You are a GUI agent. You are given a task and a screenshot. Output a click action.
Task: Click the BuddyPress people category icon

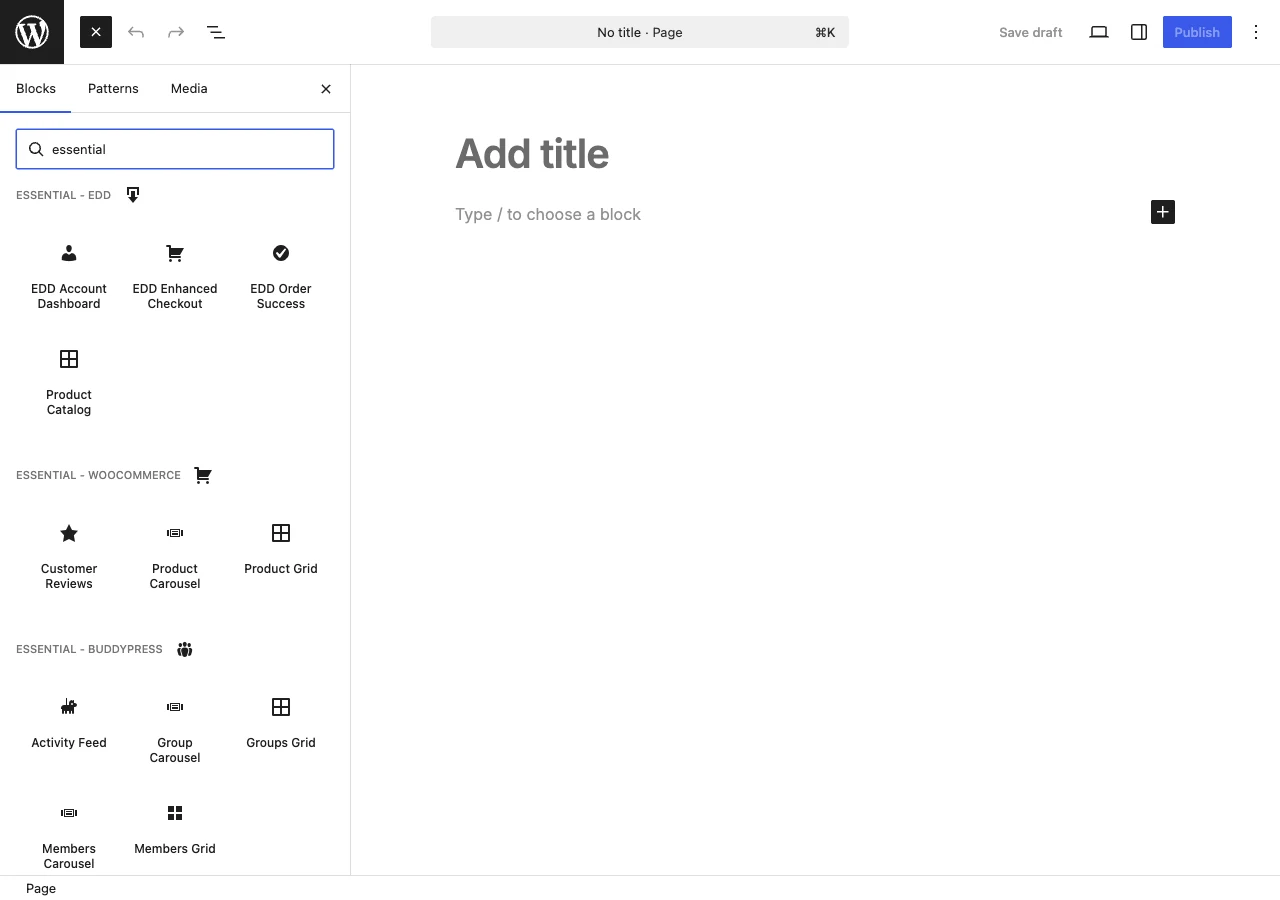point(185,649)
